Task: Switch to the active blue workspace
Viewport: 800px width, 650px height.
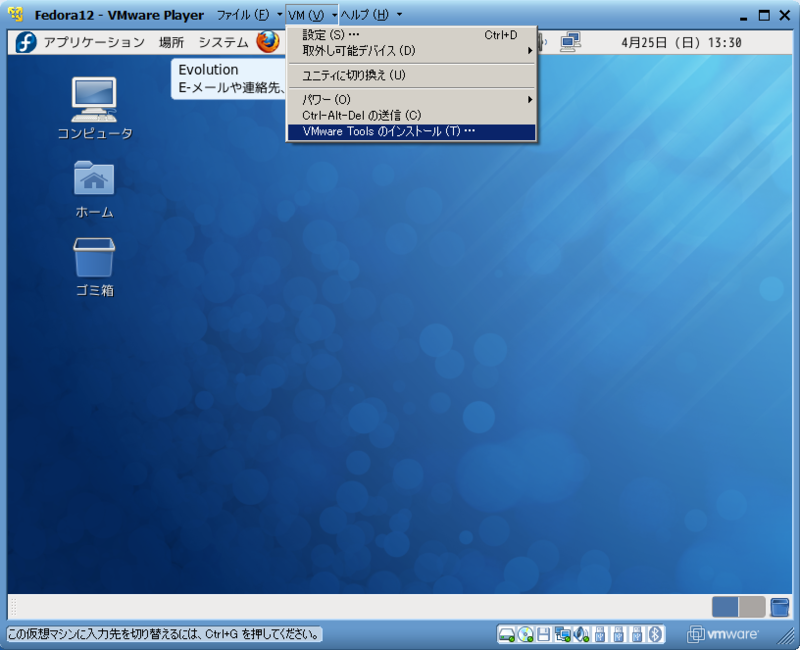Action: coord(725,607)
